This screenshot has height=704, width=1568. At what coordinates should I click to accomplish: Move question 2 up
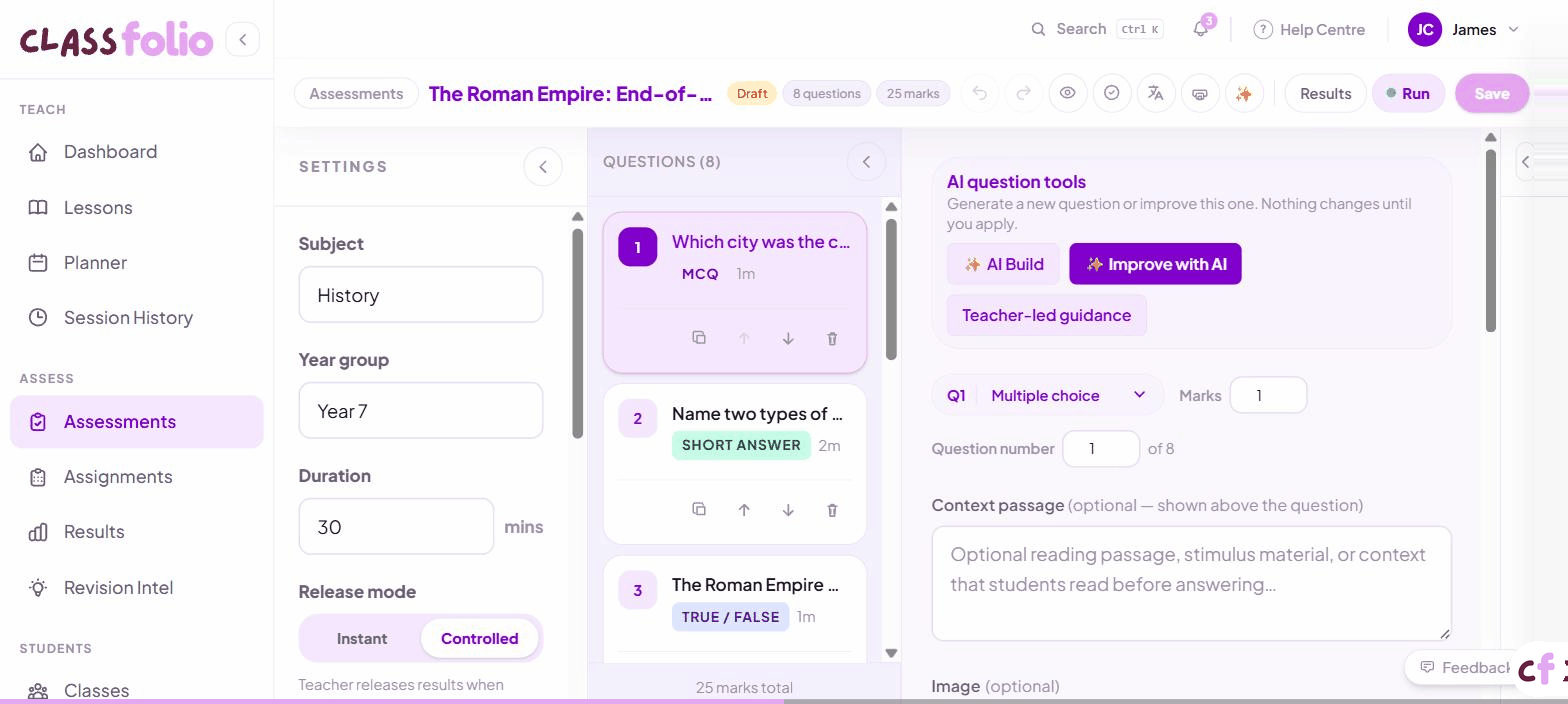(744, 510)
